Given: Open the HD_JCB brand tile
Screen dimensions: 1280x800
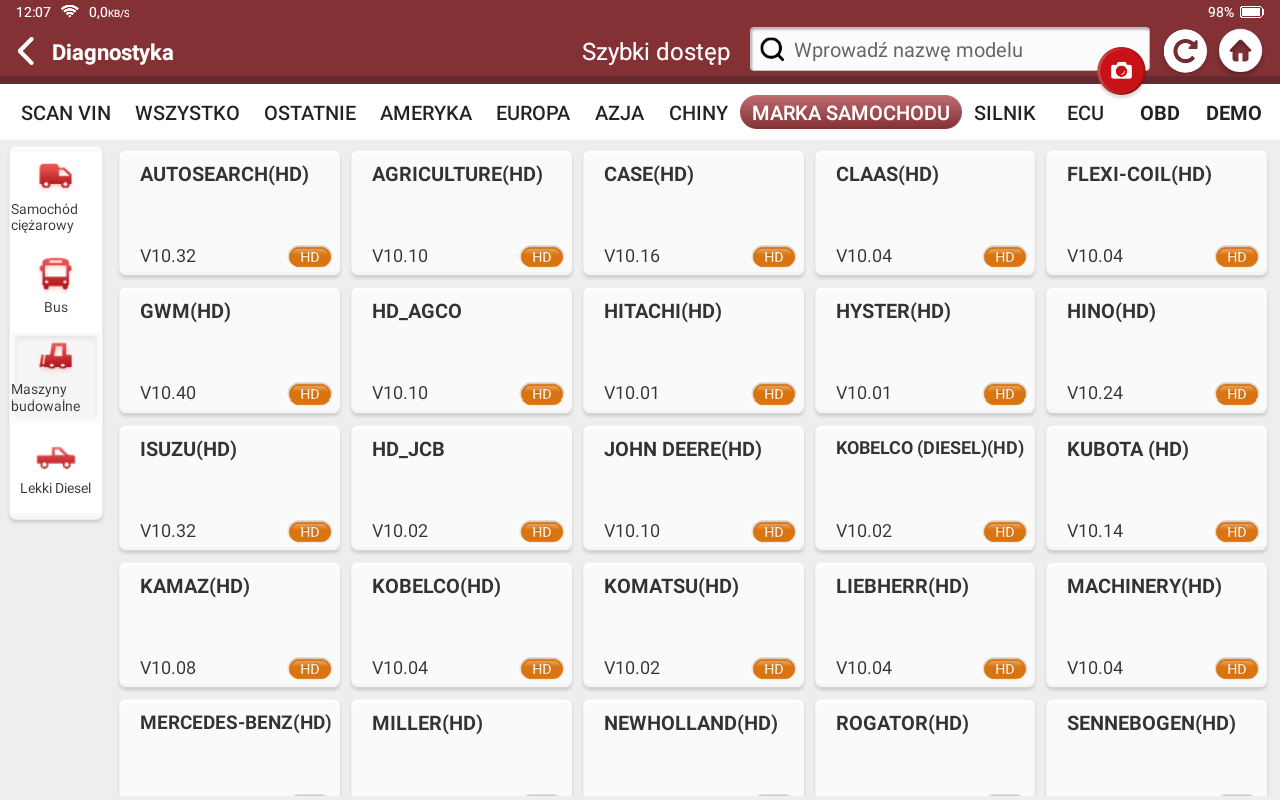Looking at the screenshot, I should click(x=461, y=488).
